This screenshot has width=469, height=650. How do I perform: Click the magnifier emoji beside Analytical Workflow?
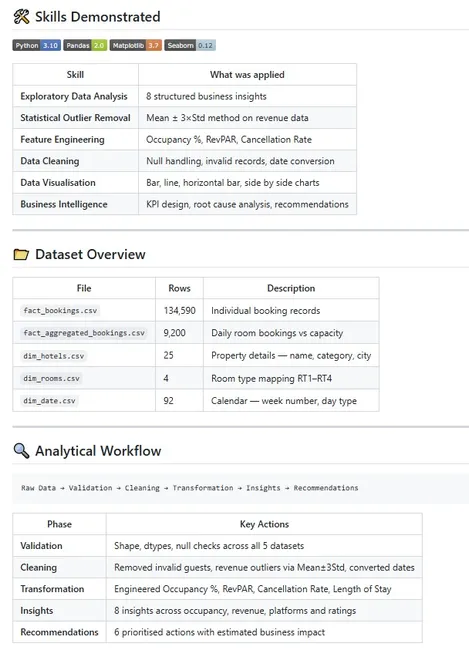click(x=21, y=451)
